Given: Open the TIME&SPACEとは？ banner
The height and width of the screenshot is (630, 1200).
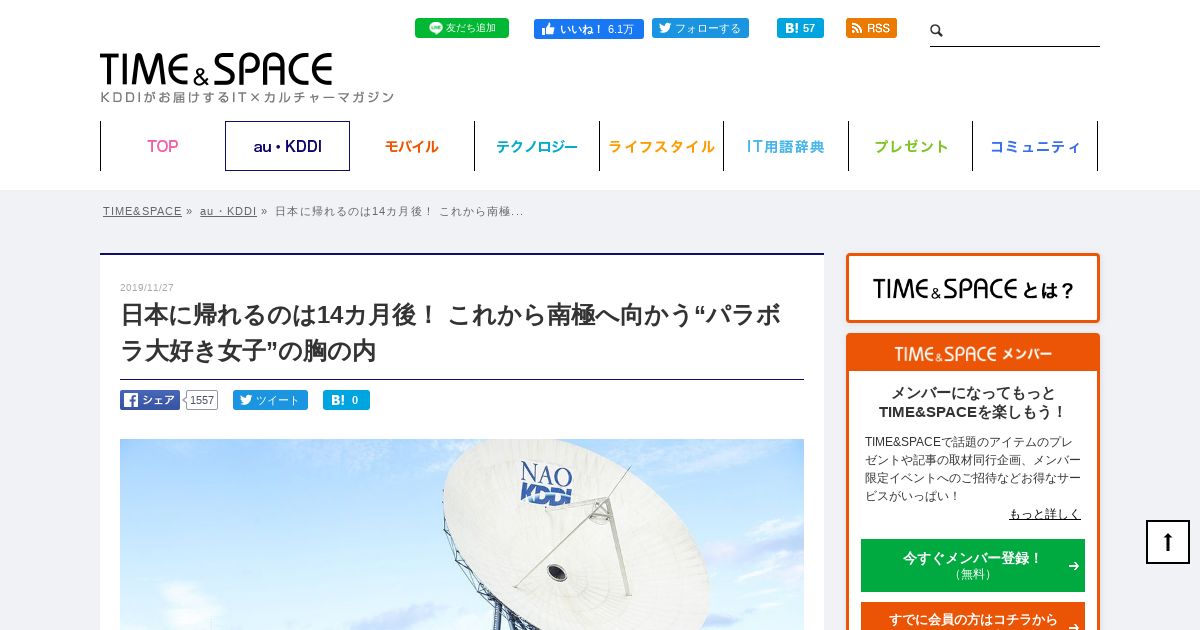Looking at the screenshot, I should tap(973, 288).
